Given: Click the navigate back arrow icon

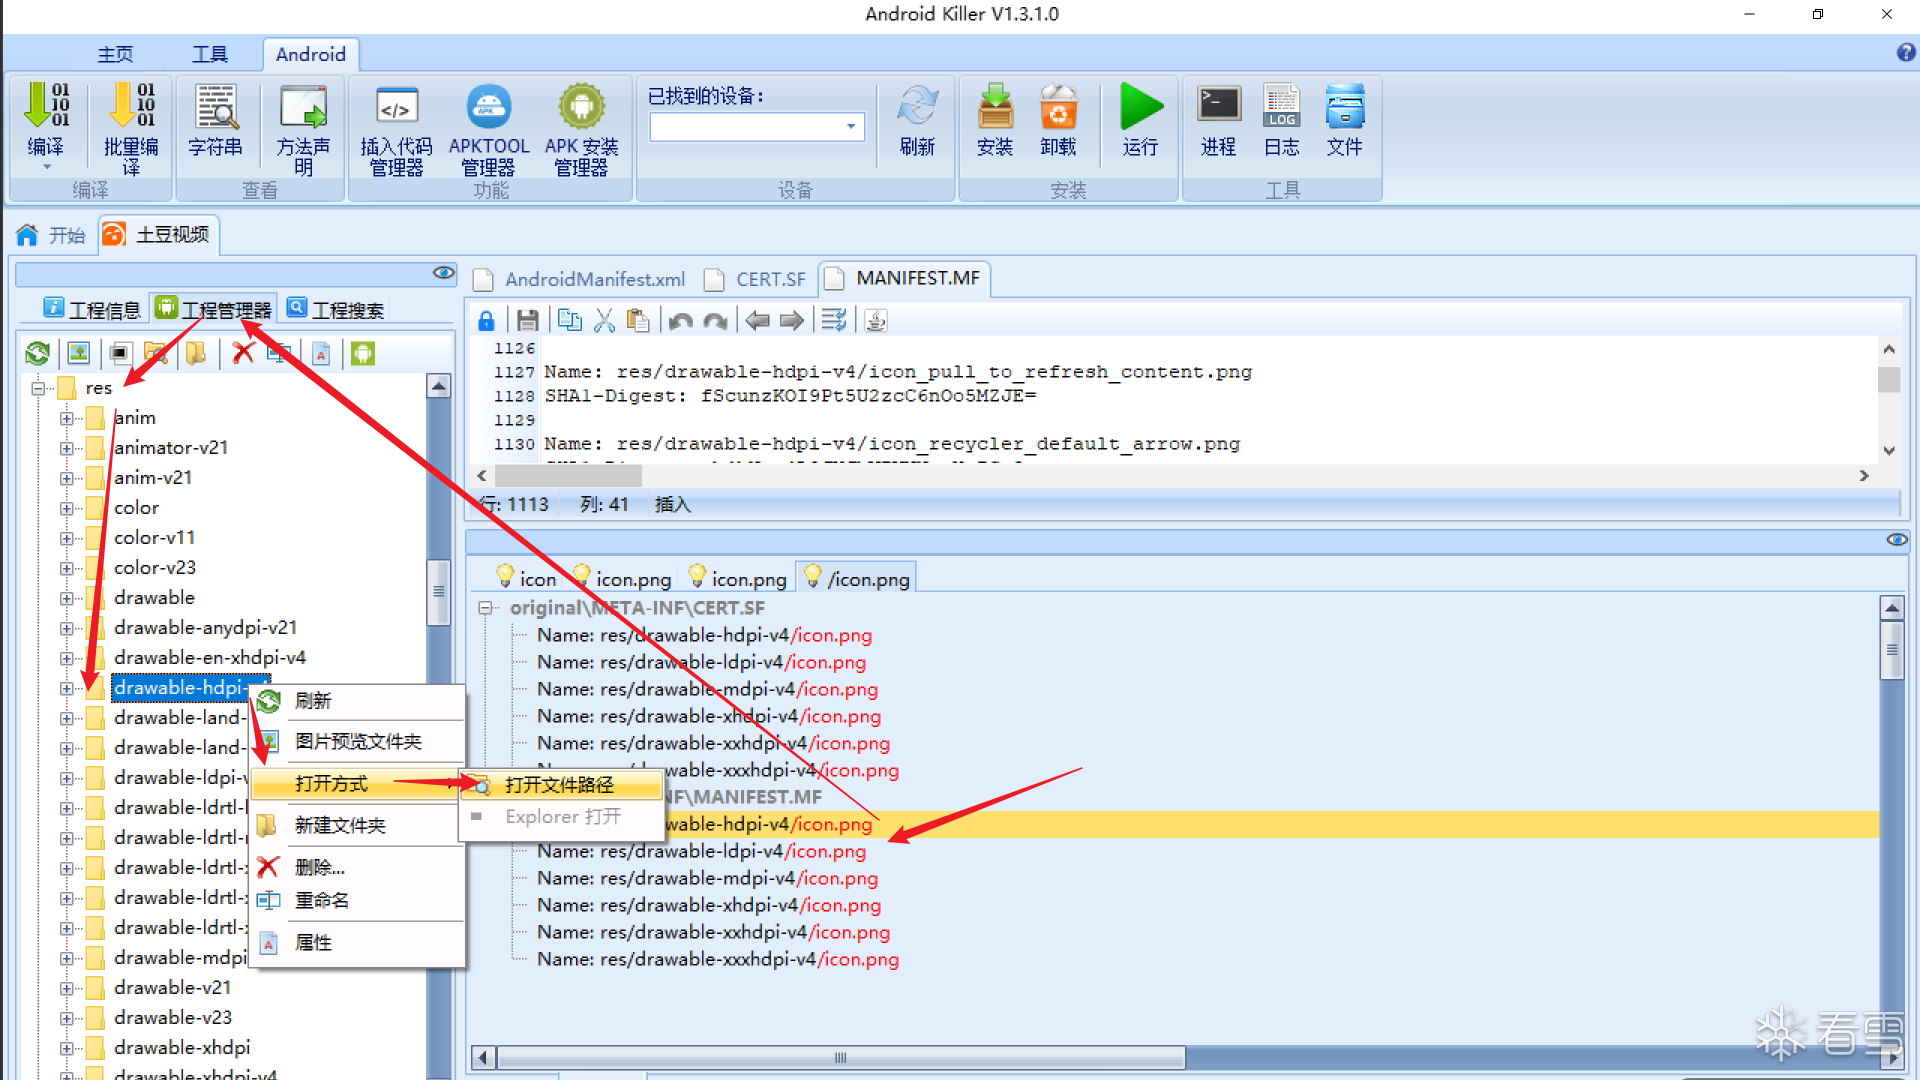Looking at the screenshot, I should point(758,320).
